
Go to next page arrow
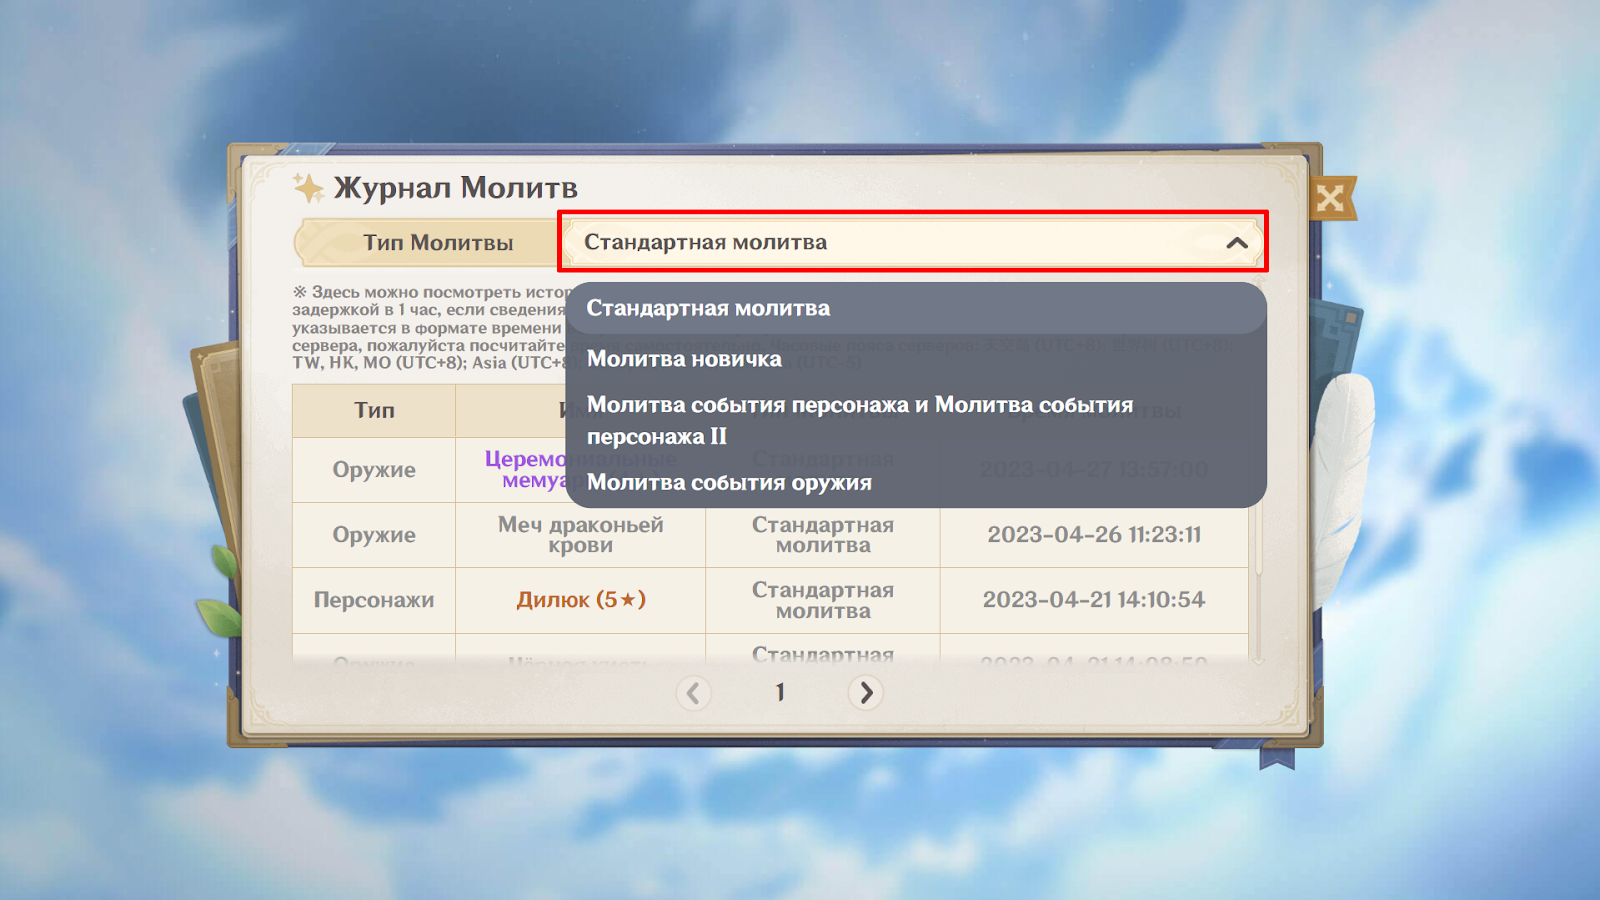[x=866, y=692]
